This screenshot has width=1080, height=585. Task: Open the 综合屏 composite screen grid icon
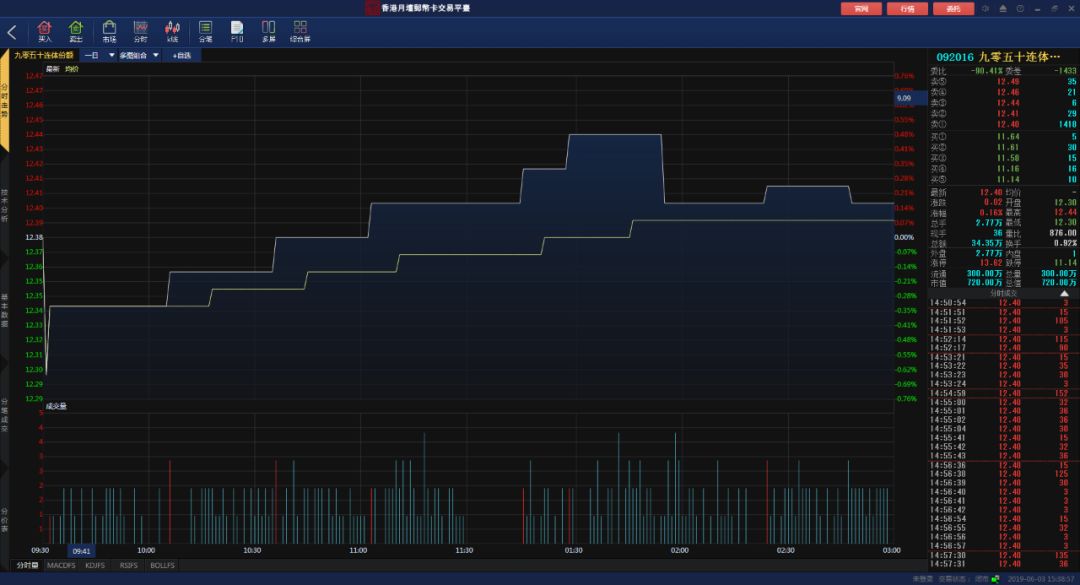tap(300, 31)
